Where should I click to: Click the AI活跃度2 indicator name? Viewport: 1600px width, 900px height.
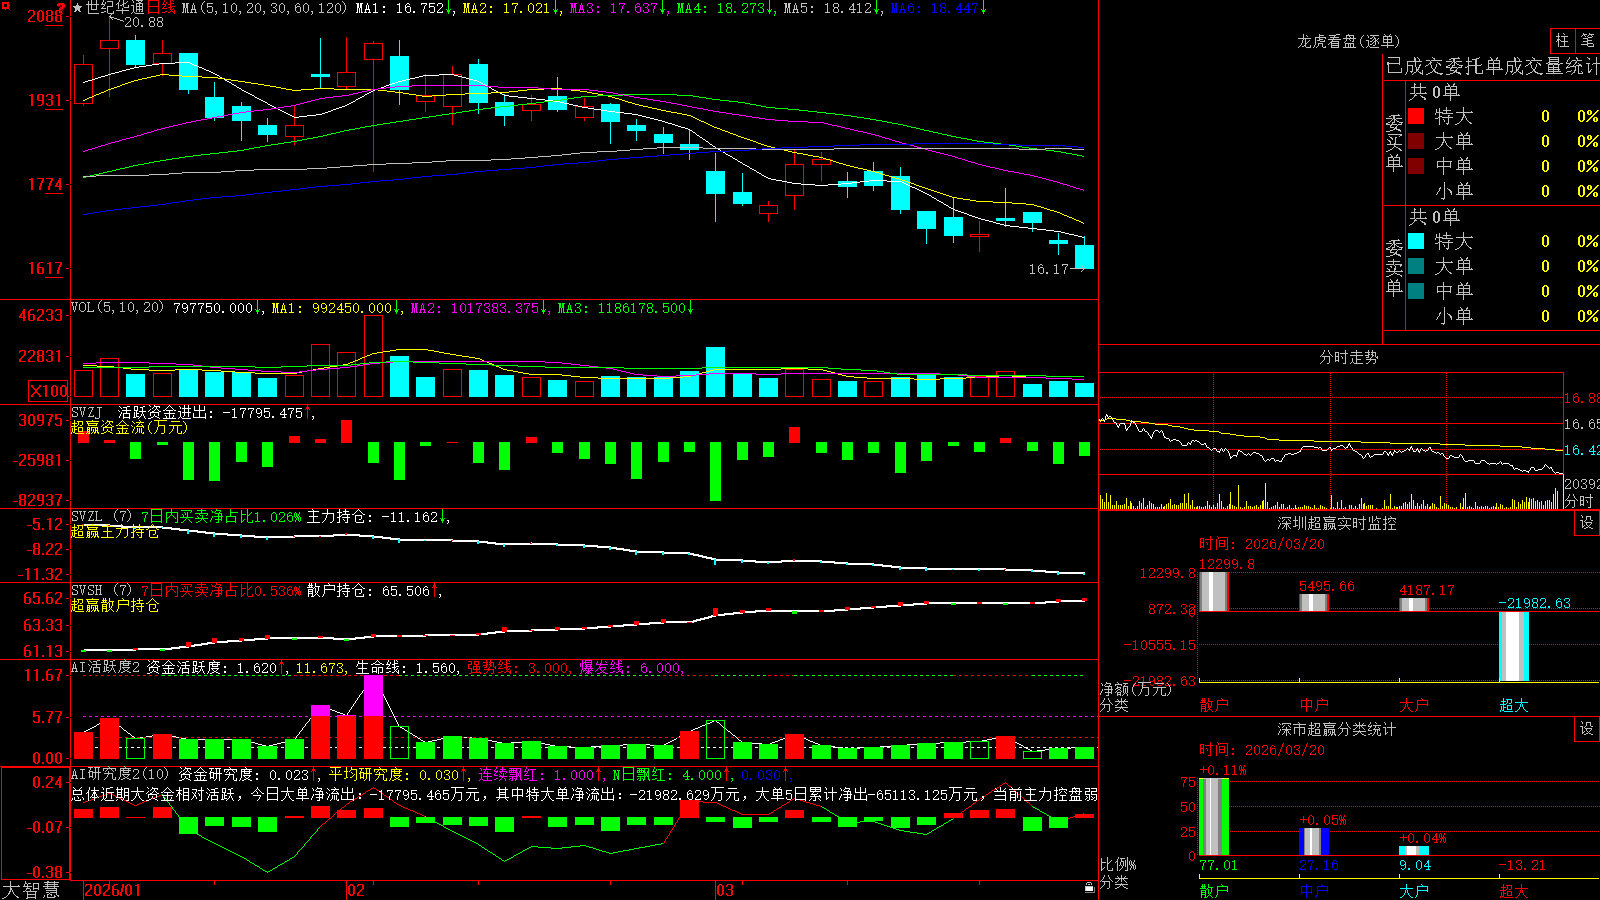[x=105, y=667]
